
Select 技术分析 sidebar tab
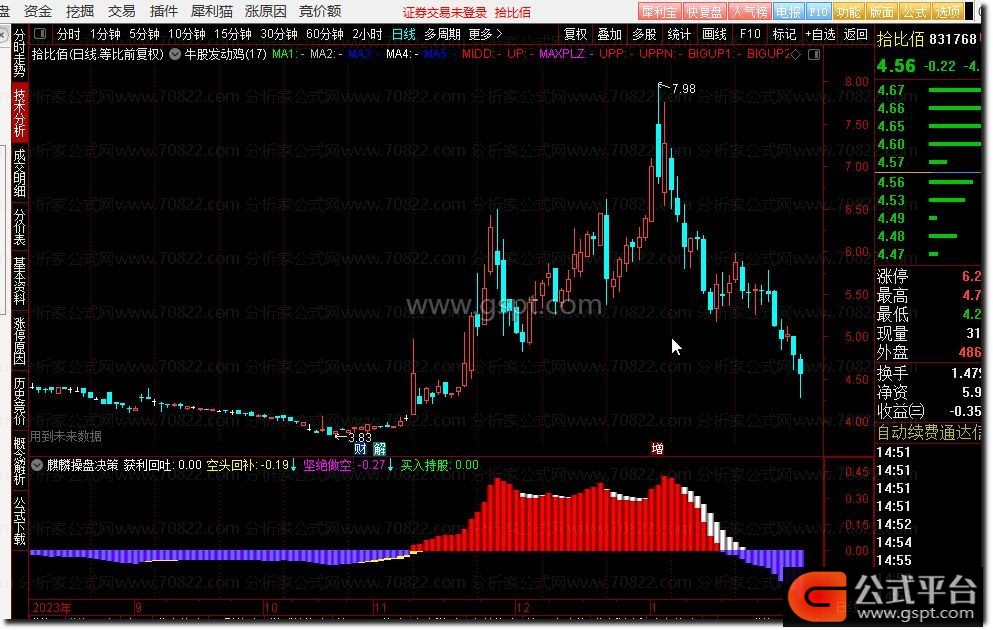click(x=20, y=113)
